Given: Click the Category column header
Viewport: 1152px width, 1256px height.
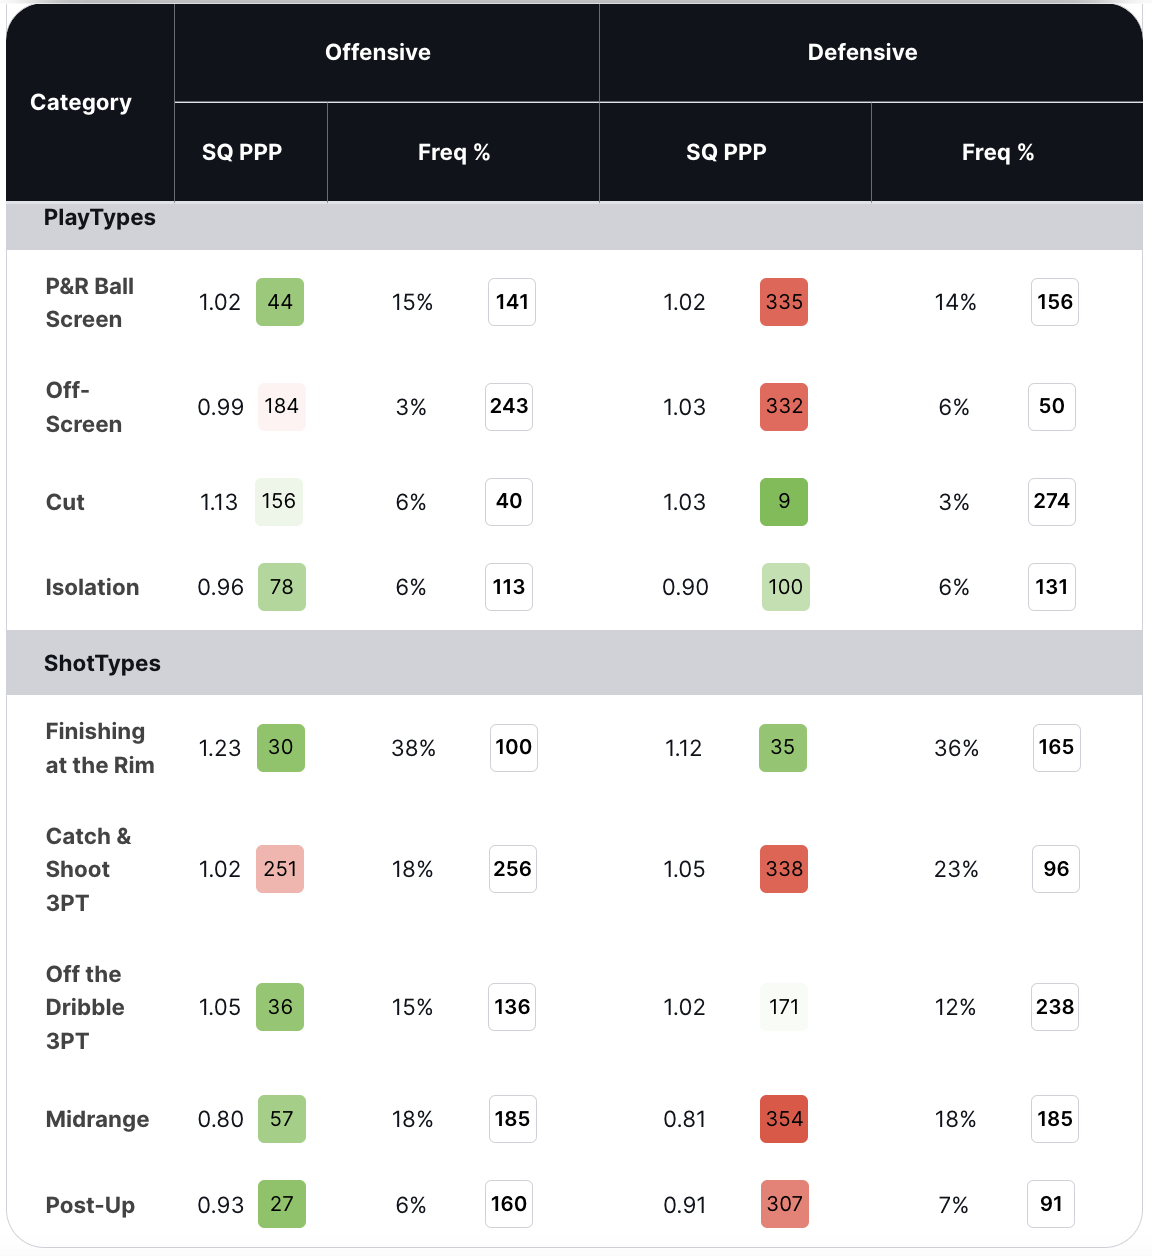Looking at the screenshot, I should point(81,102).
